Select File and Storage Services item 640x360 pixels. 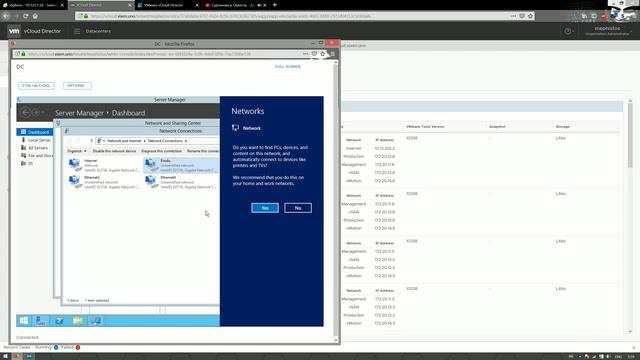click(37, 156)
